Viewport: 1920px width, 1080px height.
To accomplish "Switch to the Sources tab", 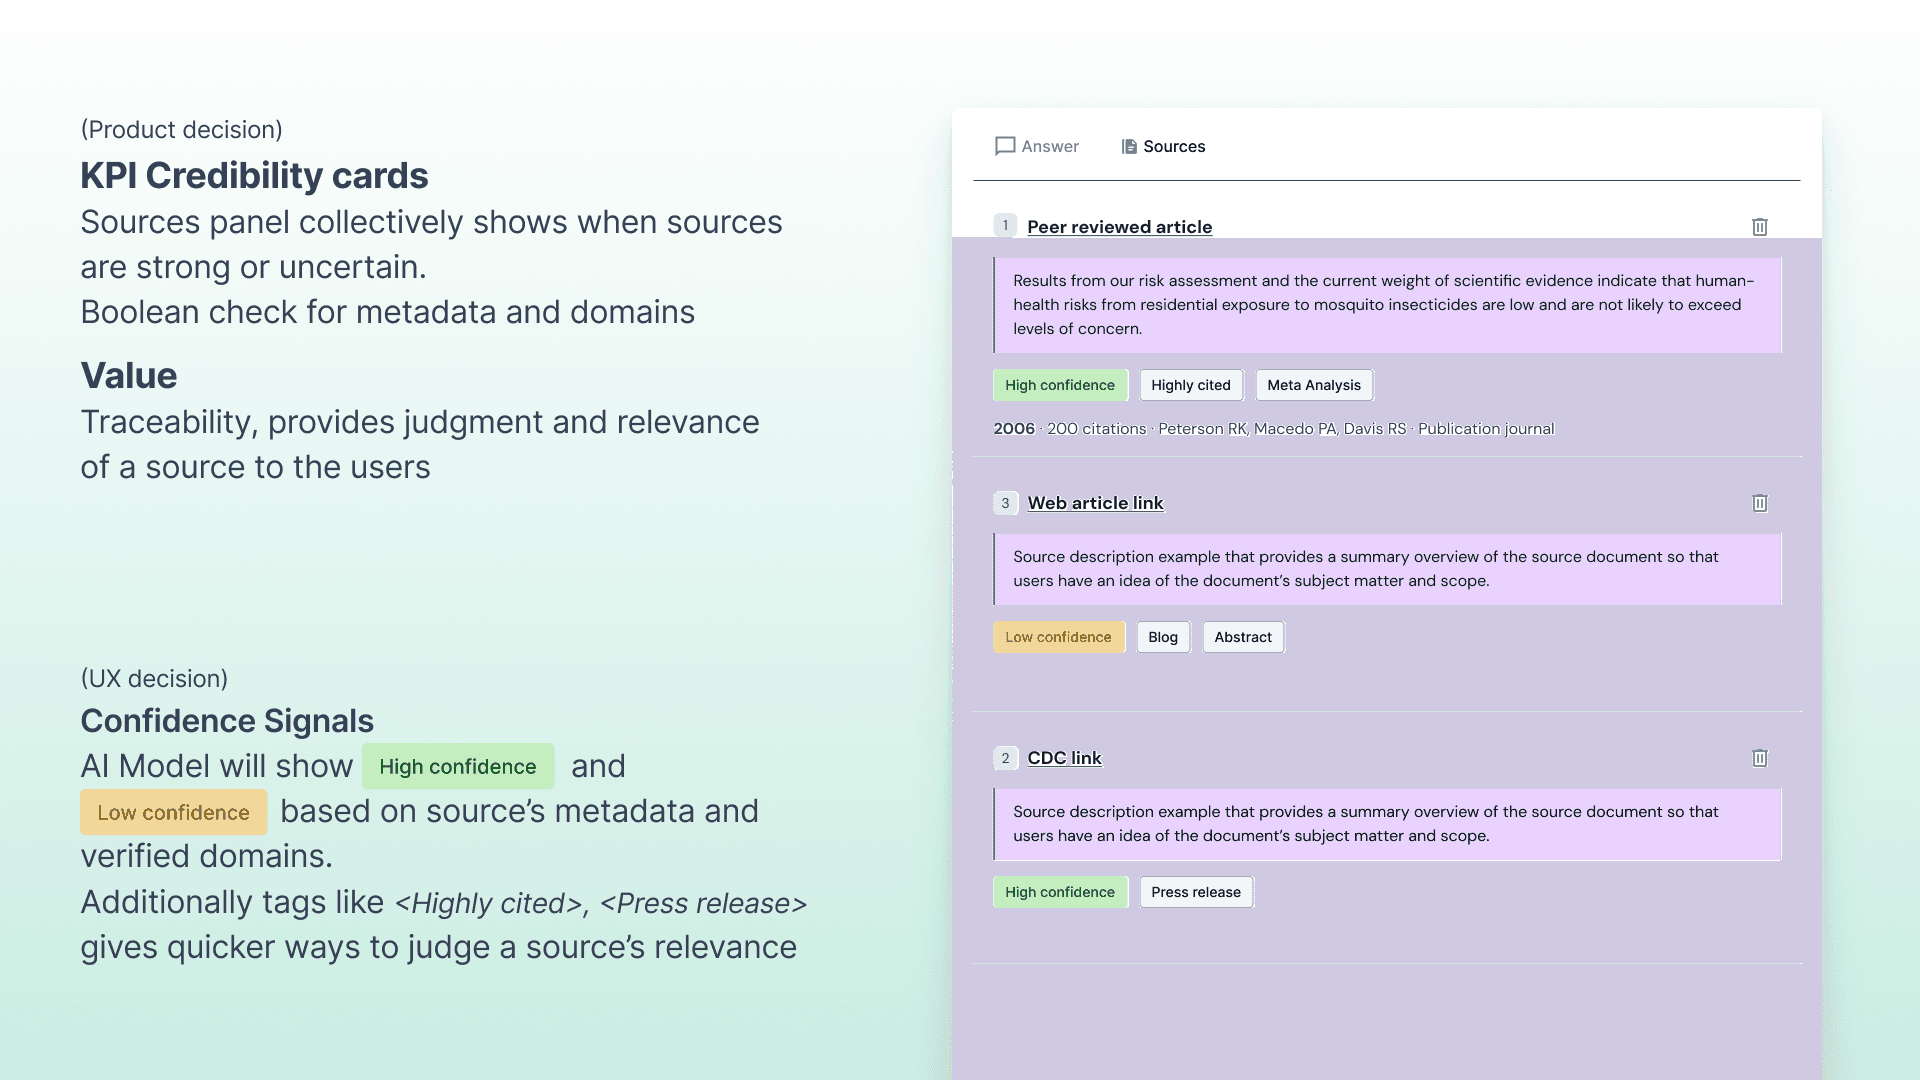I will click(1163, 146).
